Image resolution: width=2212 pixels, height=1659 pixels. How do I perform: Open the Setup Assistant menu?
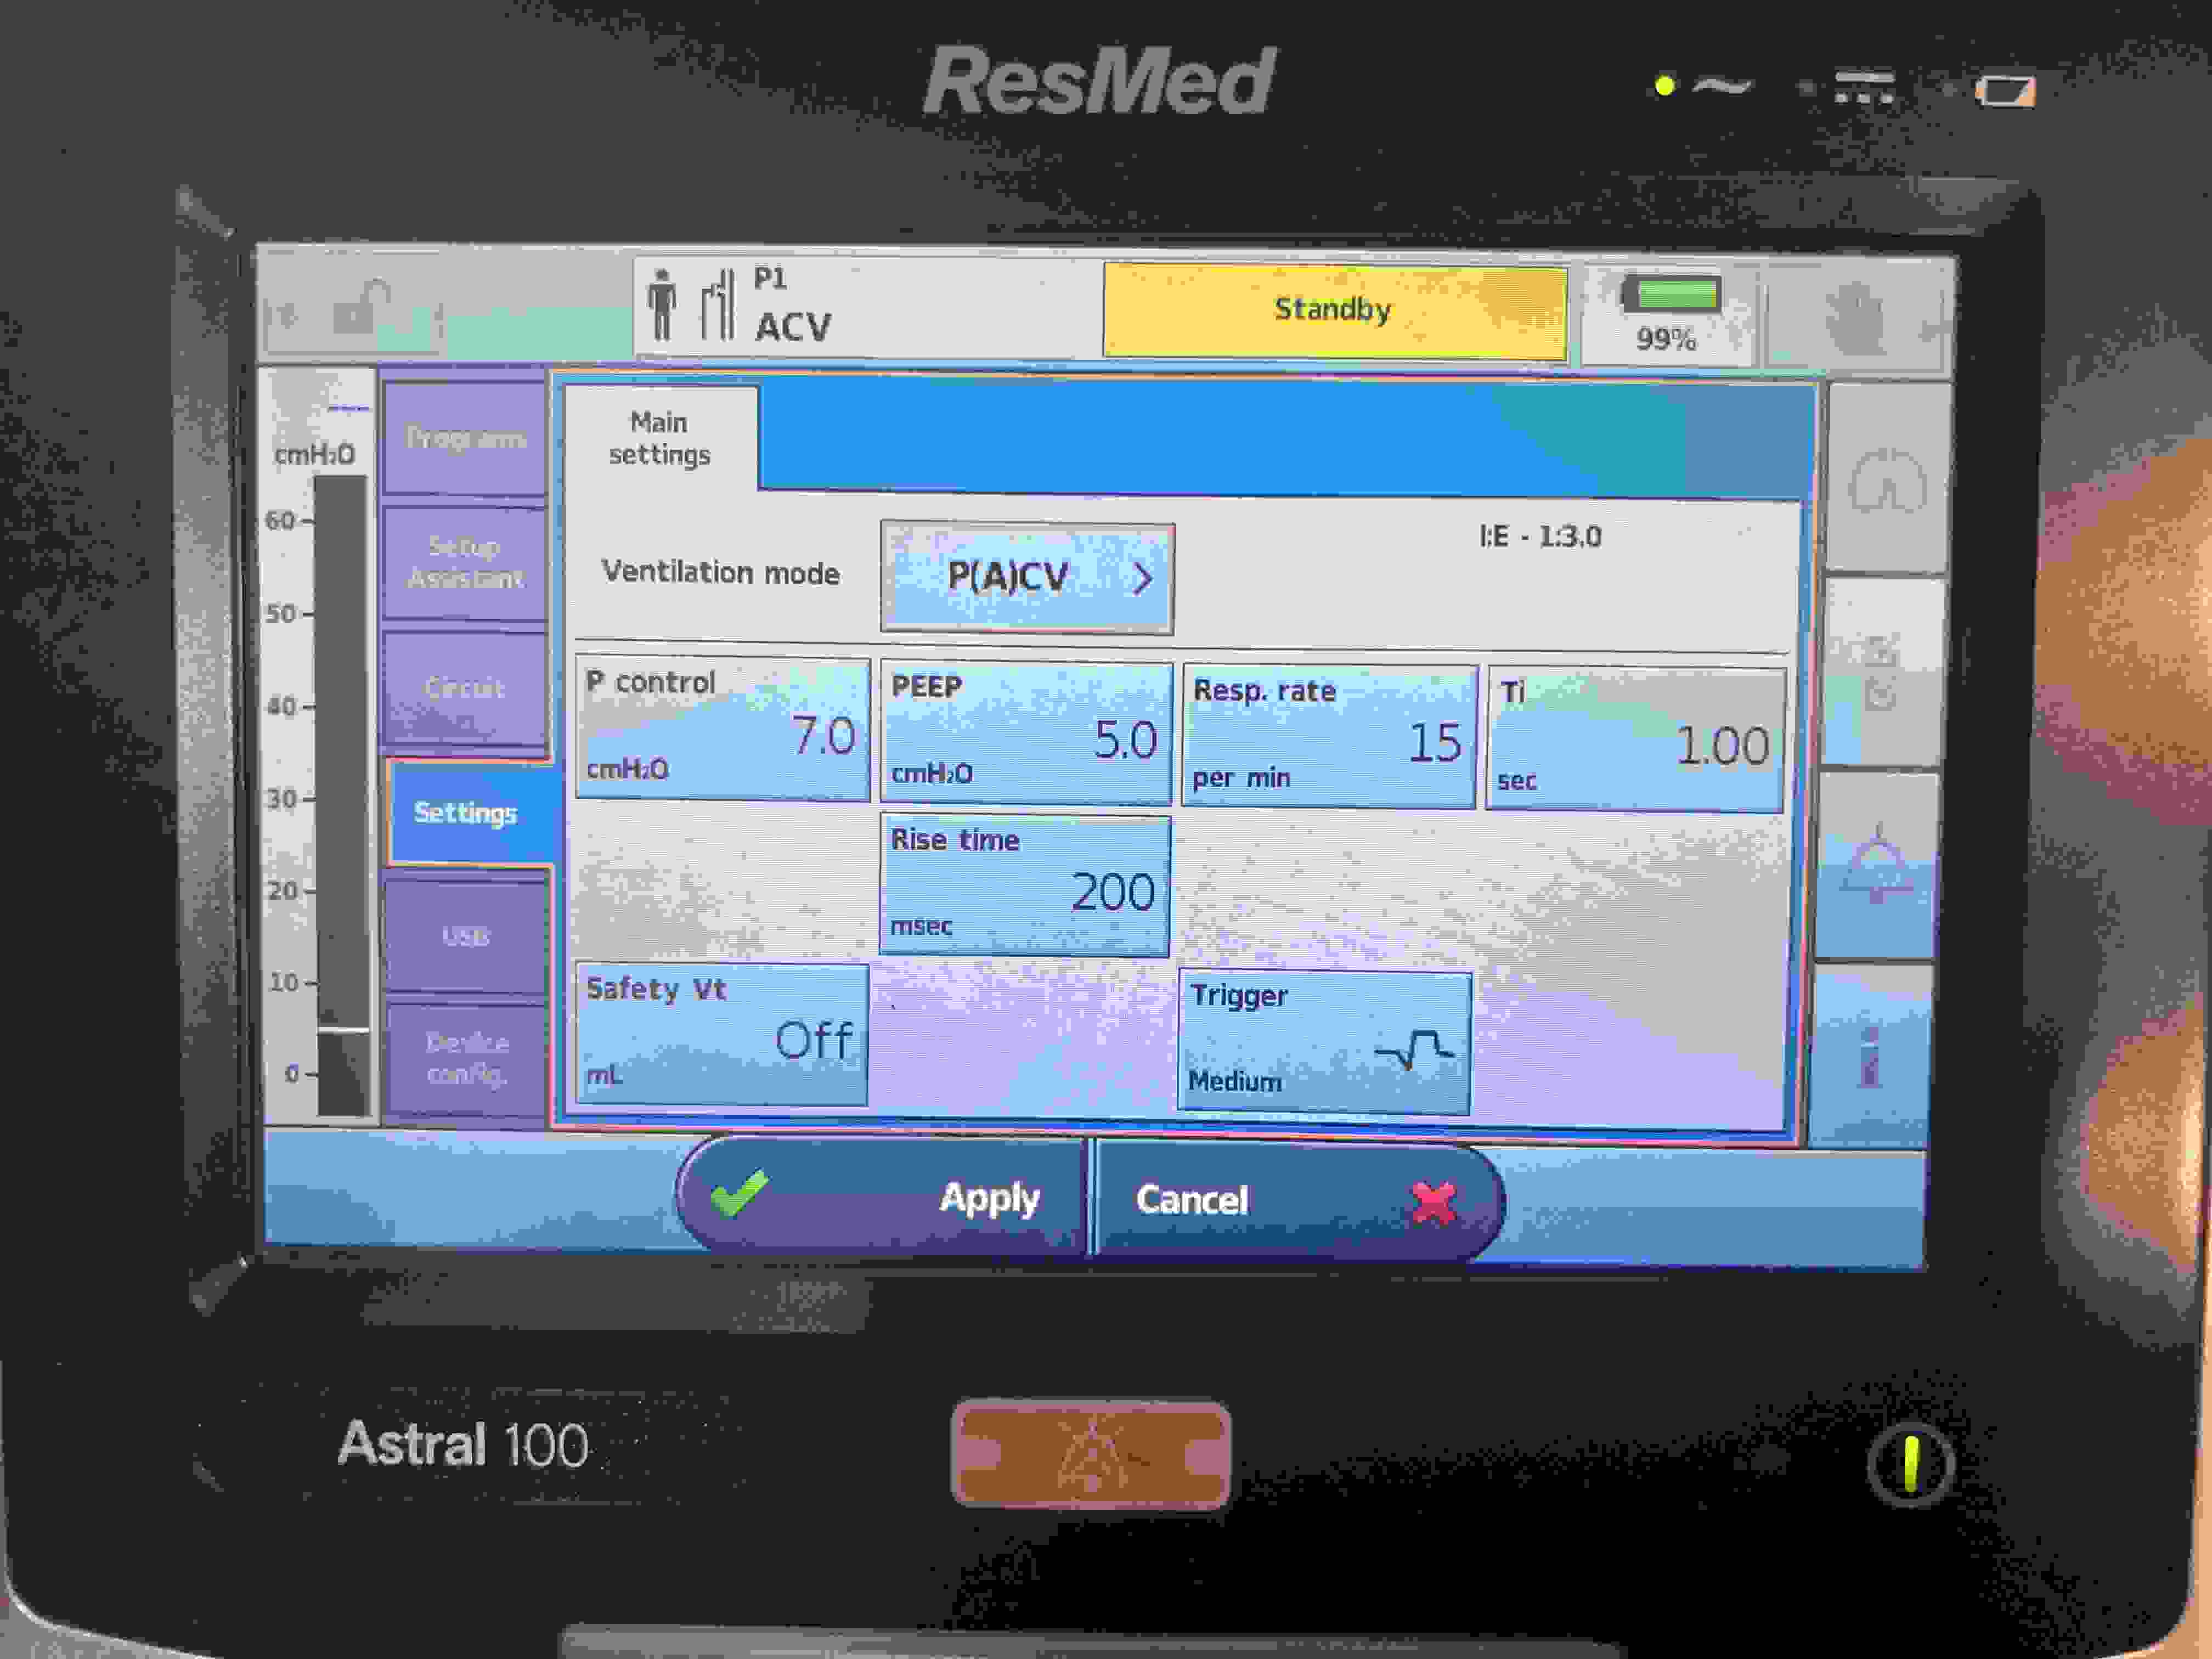click(465, 562)
